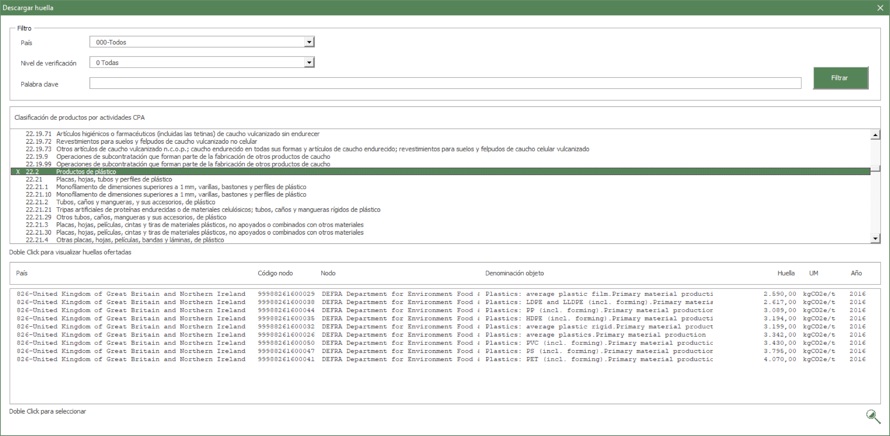Click the Año column header
Screen dimensions: 890x436
pyautogui.click(x=856, y=274)
